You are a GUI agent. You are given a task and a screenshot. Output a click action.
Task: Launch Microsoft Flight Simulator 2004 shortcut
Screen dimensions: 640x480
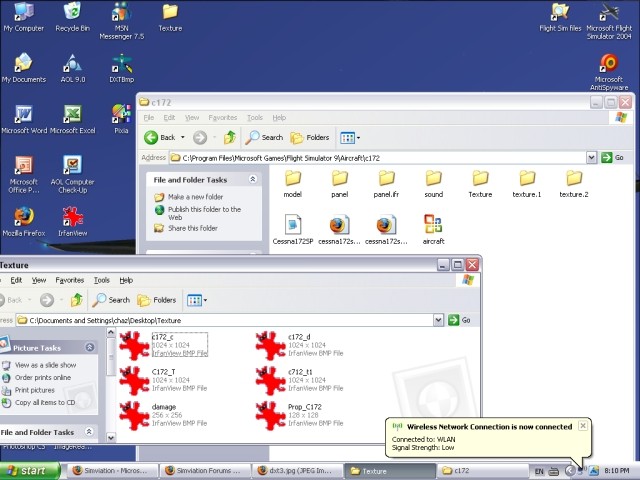(x=609, y=20)
